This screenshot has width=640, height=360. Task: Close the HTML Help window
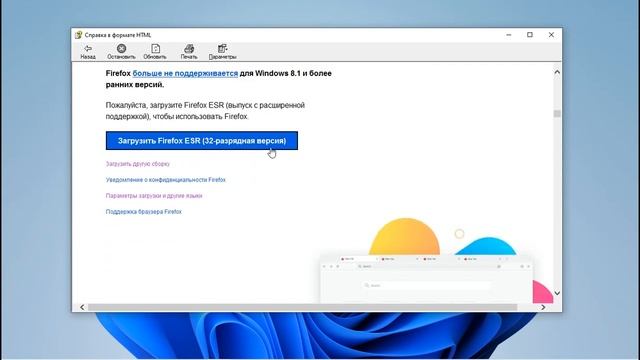551,35
